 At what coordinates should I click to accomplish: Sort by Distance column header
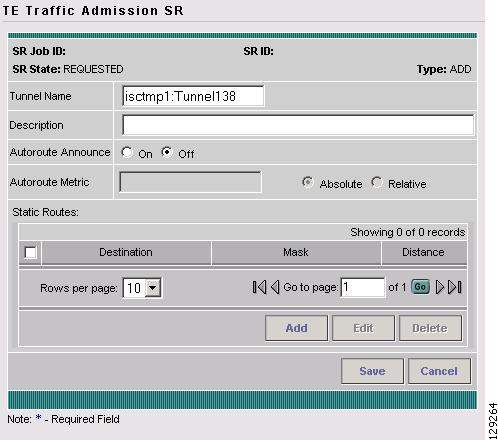[x=424, y=252]
